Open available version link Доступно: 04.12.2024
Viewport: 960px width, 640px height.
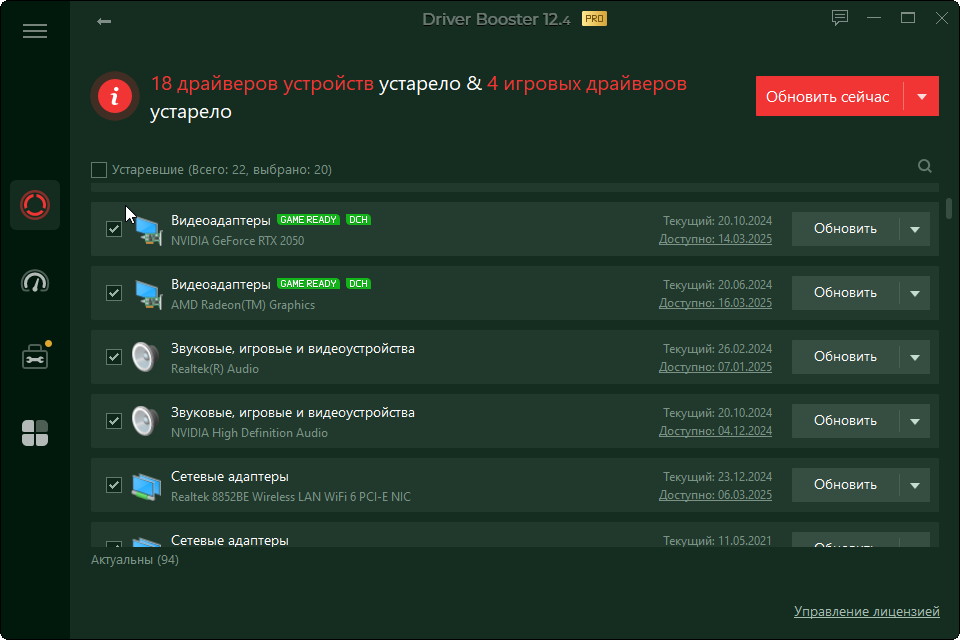(x=715, y=431)
